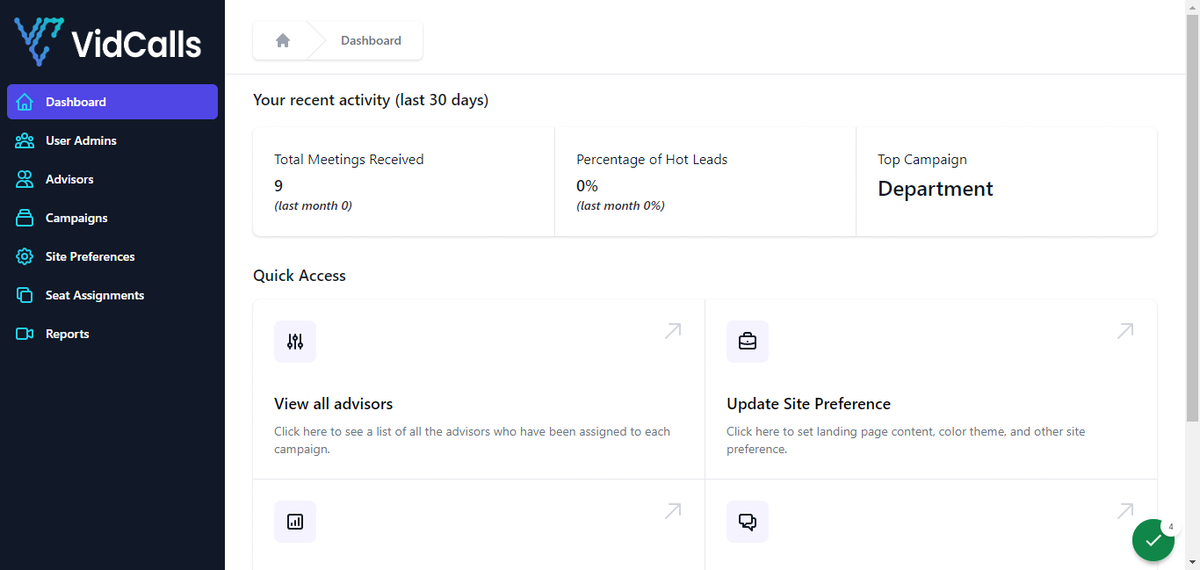The height and width of the screenshot is (570, 1200).
Task: Open User Admins in the sidebar
Action: click(x=112, y=141)
